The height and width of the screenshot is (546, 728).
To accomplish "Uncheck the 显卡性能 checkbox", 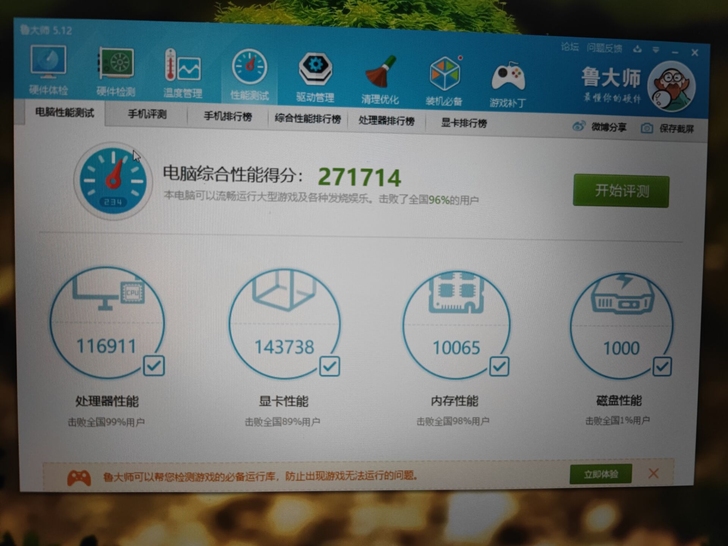I will point(330,366).
